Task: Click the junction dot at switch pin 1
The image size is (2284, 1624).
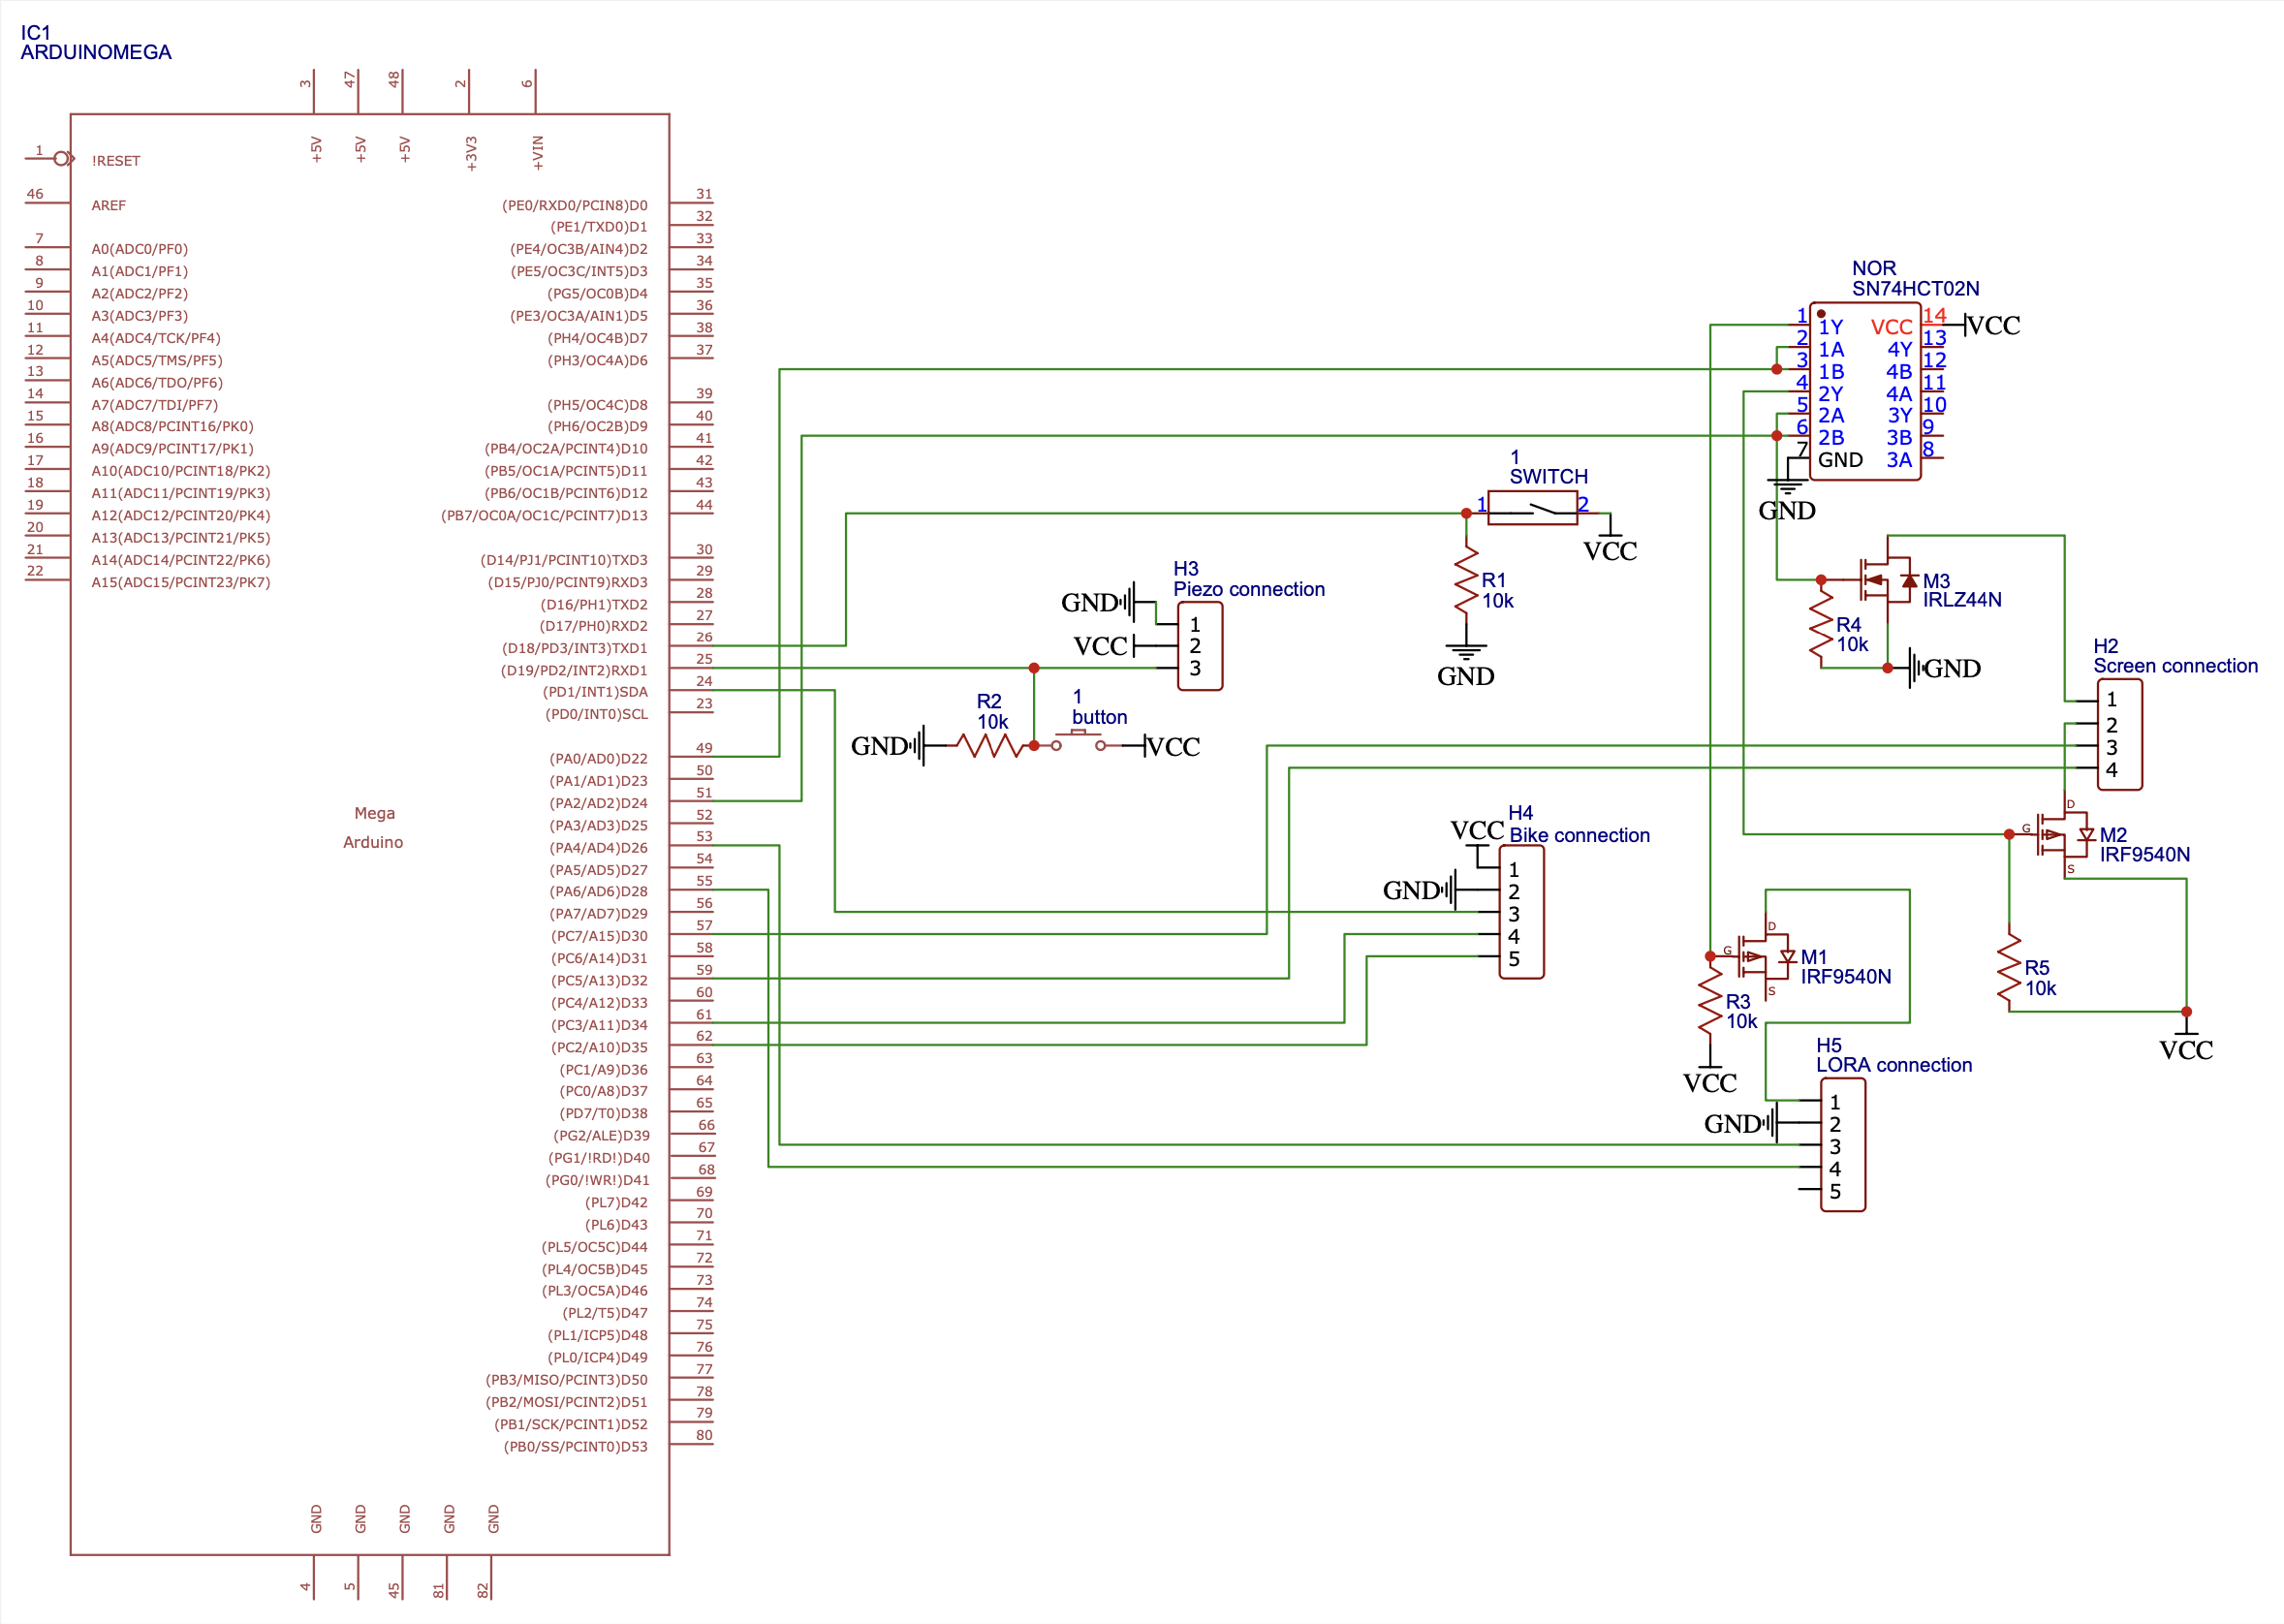Action: click(x=1466, y=513)
